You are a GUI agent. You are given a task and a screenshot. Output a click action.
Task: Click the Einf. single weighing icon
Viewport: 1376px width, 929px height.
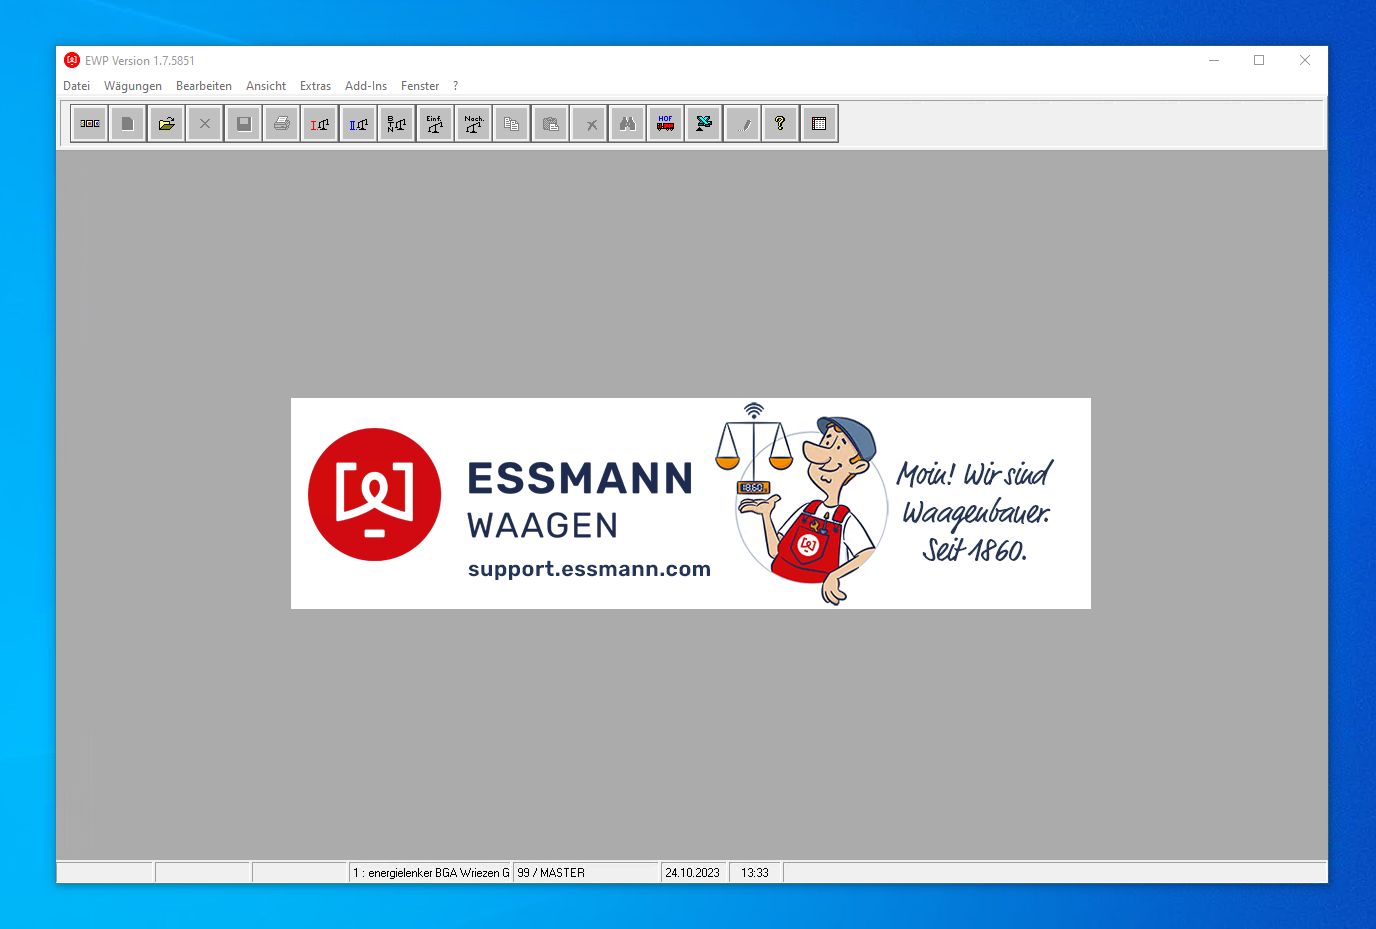click(435, 124)
